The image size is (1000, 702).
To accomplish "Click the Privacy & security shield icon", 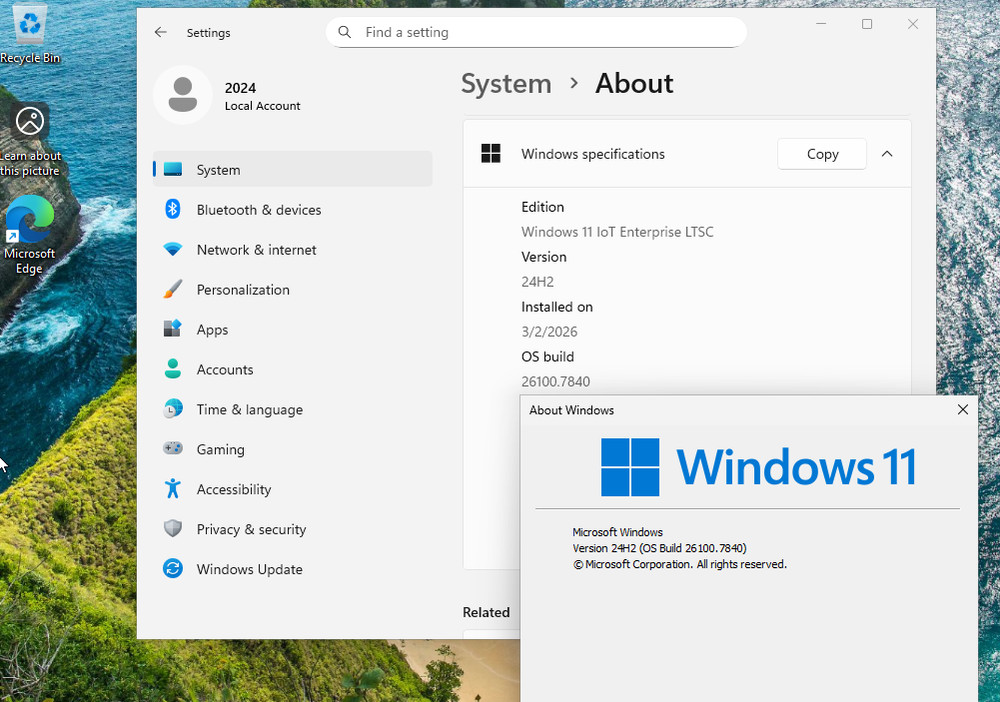I will [x=174, y=530].
